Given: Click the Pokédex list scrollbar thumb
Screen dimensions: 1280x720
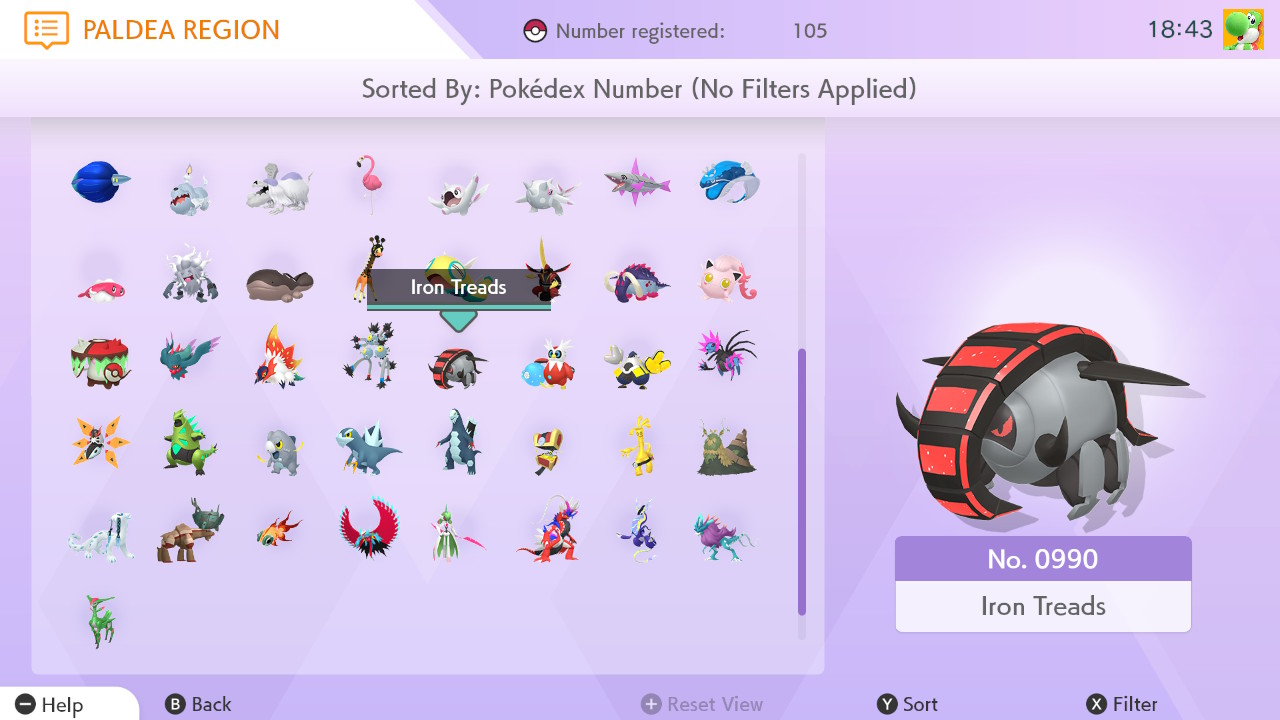Looking at the screenshot, I should pyautogui.click(x=801, y=482).
